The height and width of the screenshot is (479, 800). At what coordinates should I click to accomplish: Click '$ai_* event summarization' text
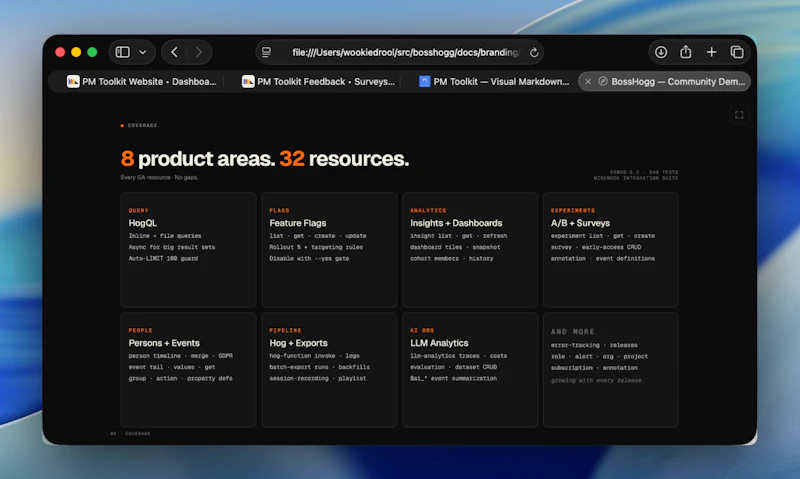453,378
